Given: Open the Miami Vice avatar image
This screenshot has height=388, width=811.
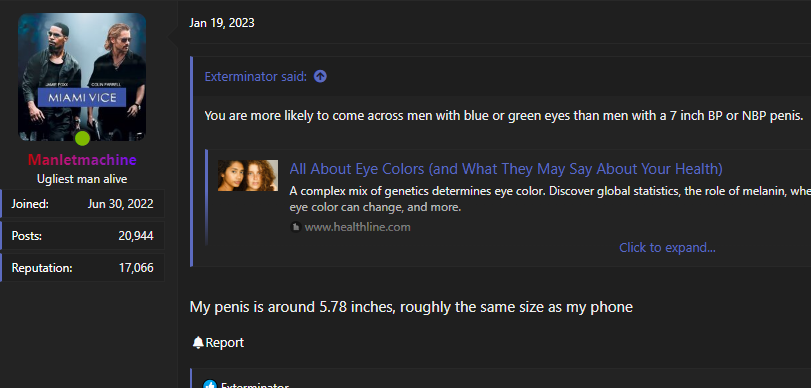Looking at the screenshot, I should (82, 77).
